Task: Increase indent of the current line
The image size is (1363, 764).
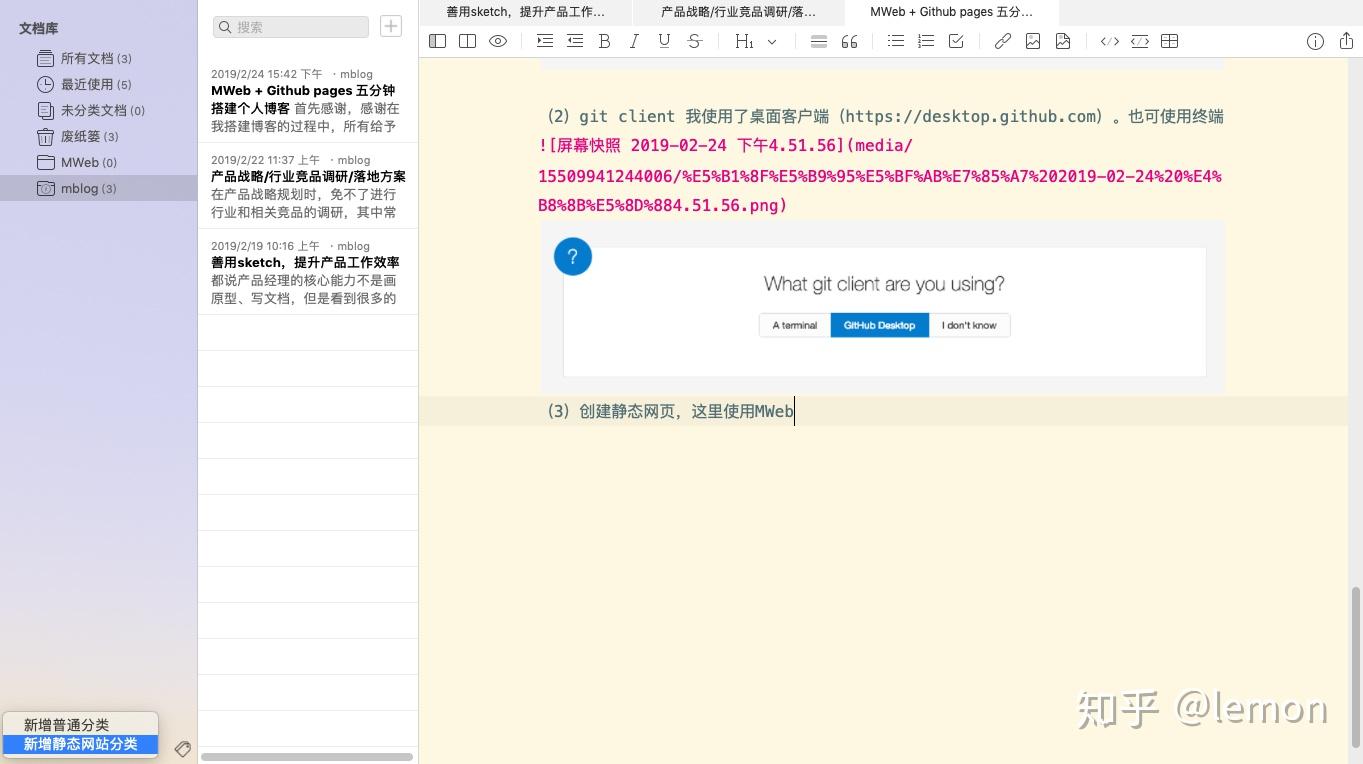Action: coord(545,41)
